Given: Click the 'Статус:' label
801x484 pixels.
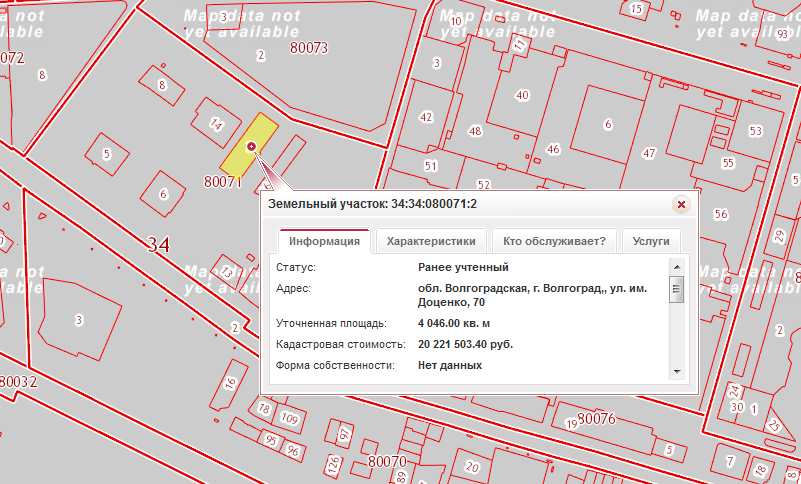Looking at the screenshot, I should [x=296, y=267].
